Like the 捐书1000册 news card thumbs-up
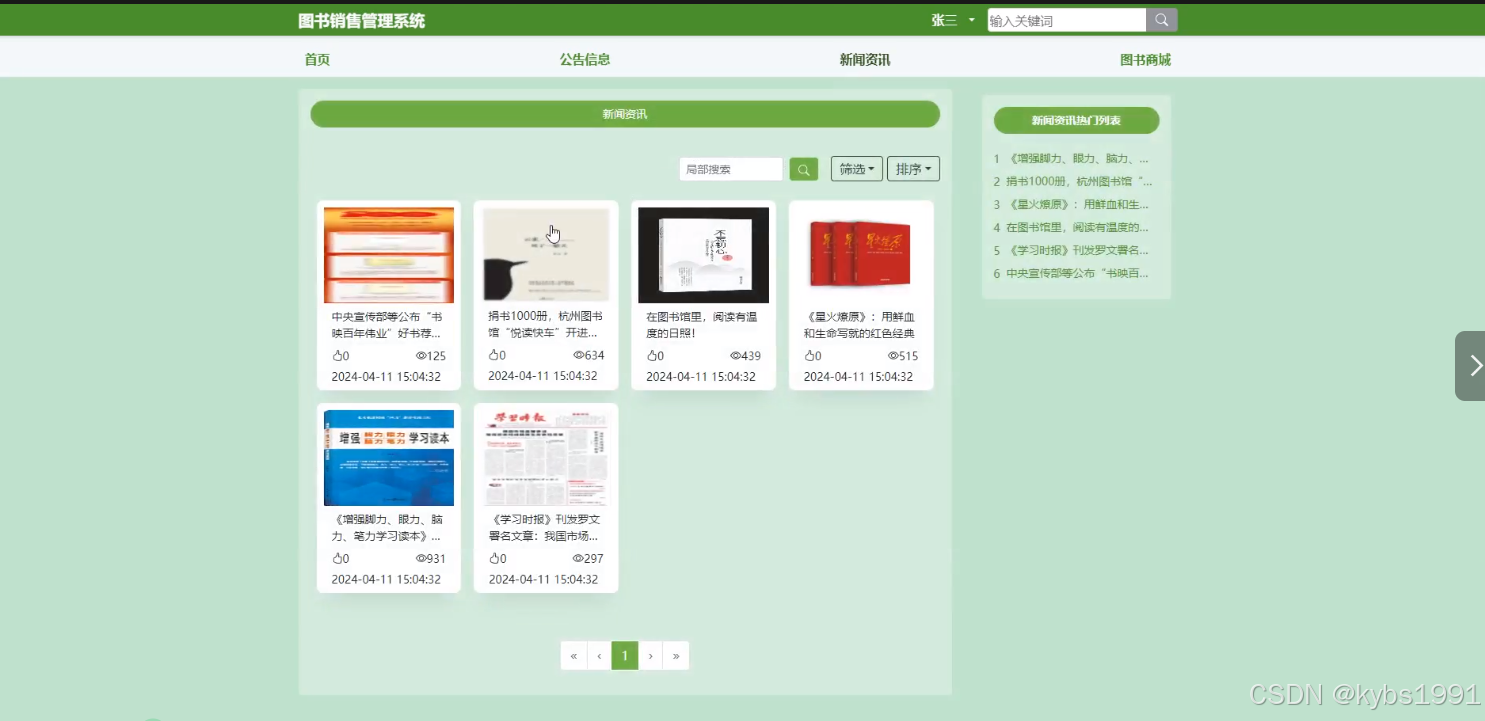The image size is (1485, 721). pyautogui.click(x=494, y=355)
